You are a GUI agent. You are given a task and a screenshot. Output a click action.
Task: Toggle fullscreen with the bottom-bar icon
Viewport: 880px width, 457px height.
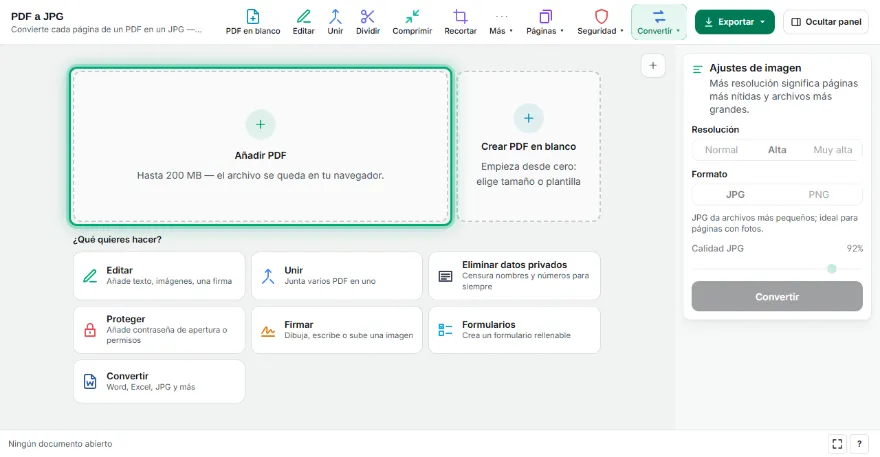coord(837,444)
